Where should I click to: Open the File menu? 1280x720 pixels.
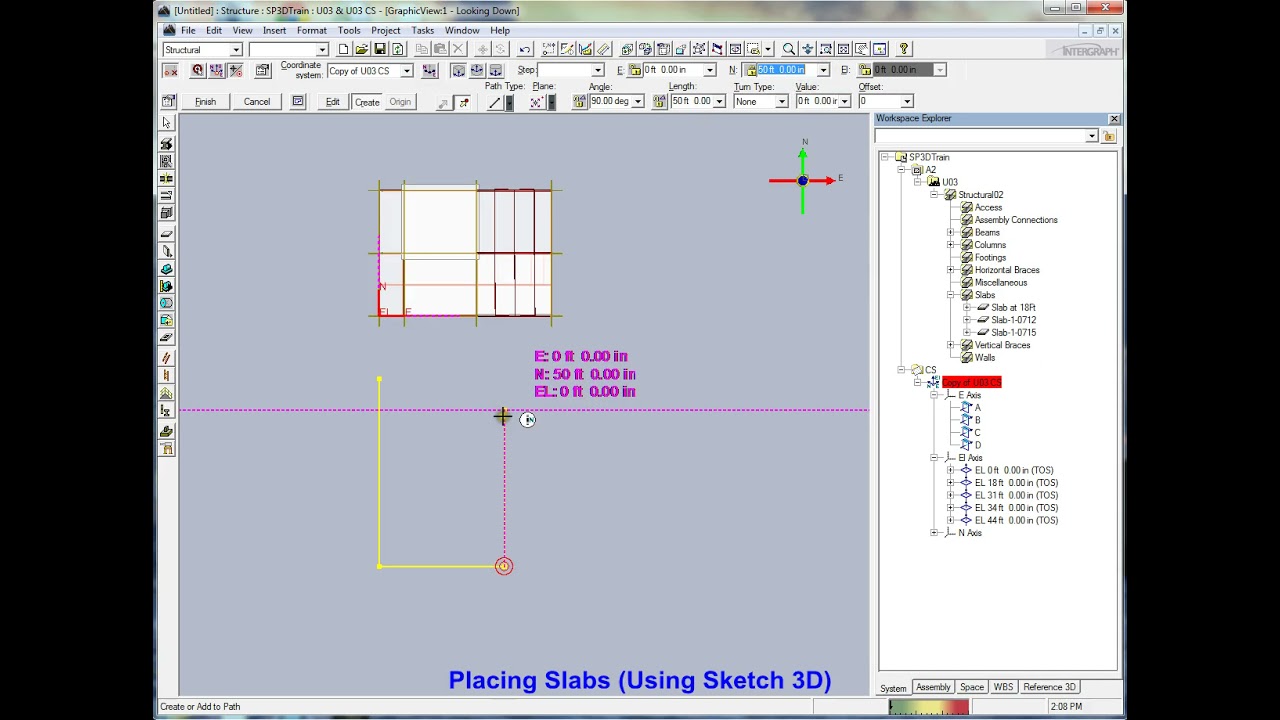pyautogui.click(x=188, y=31)
